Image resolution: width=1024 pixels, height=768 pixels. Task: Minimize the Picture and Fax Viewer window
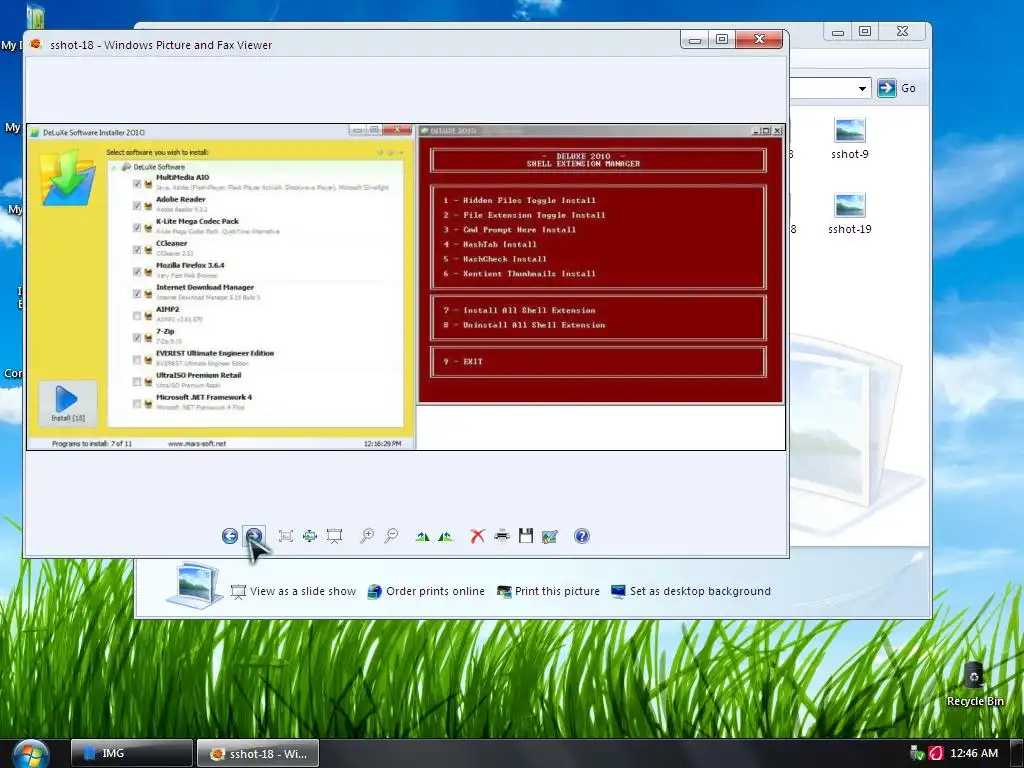click(x=695, y=39)
